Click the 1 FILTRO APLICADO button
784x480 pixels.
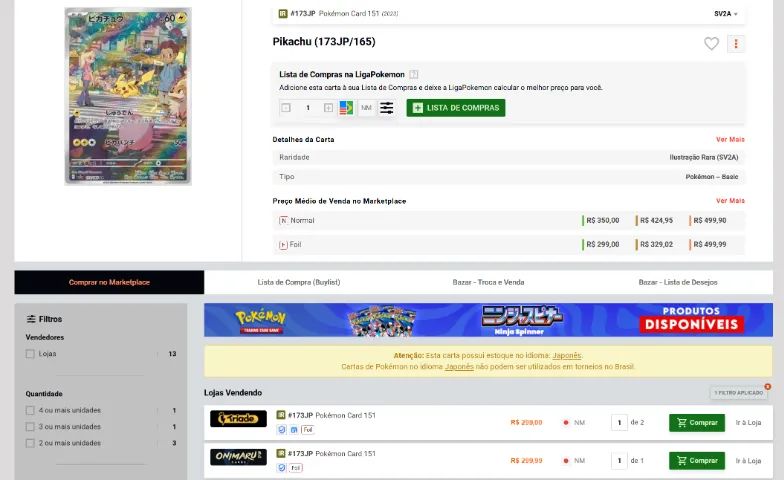(x=738, y=392)
